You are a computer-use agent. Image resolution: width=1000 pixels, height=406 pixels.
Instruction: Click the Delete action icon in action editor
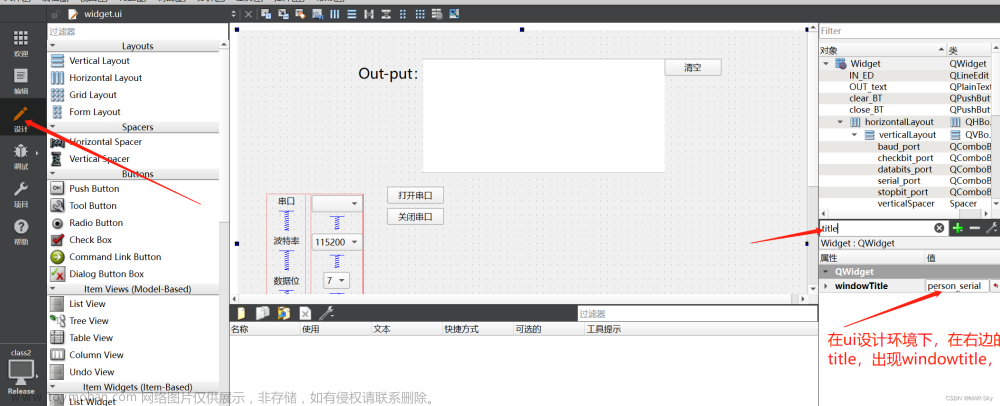[x=305, y=313]
